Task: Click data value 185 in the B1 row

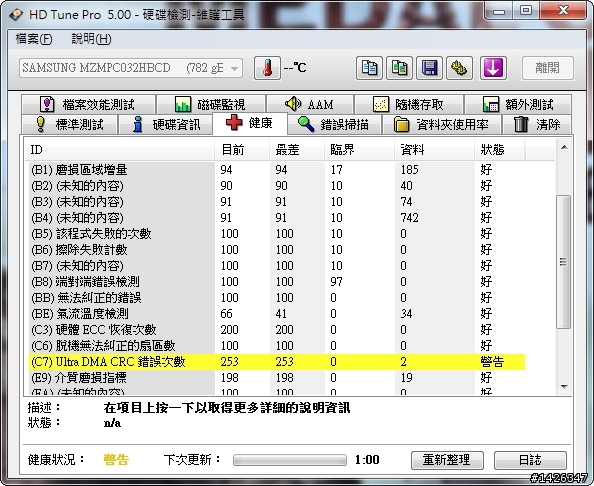Action: pos(410,169)
